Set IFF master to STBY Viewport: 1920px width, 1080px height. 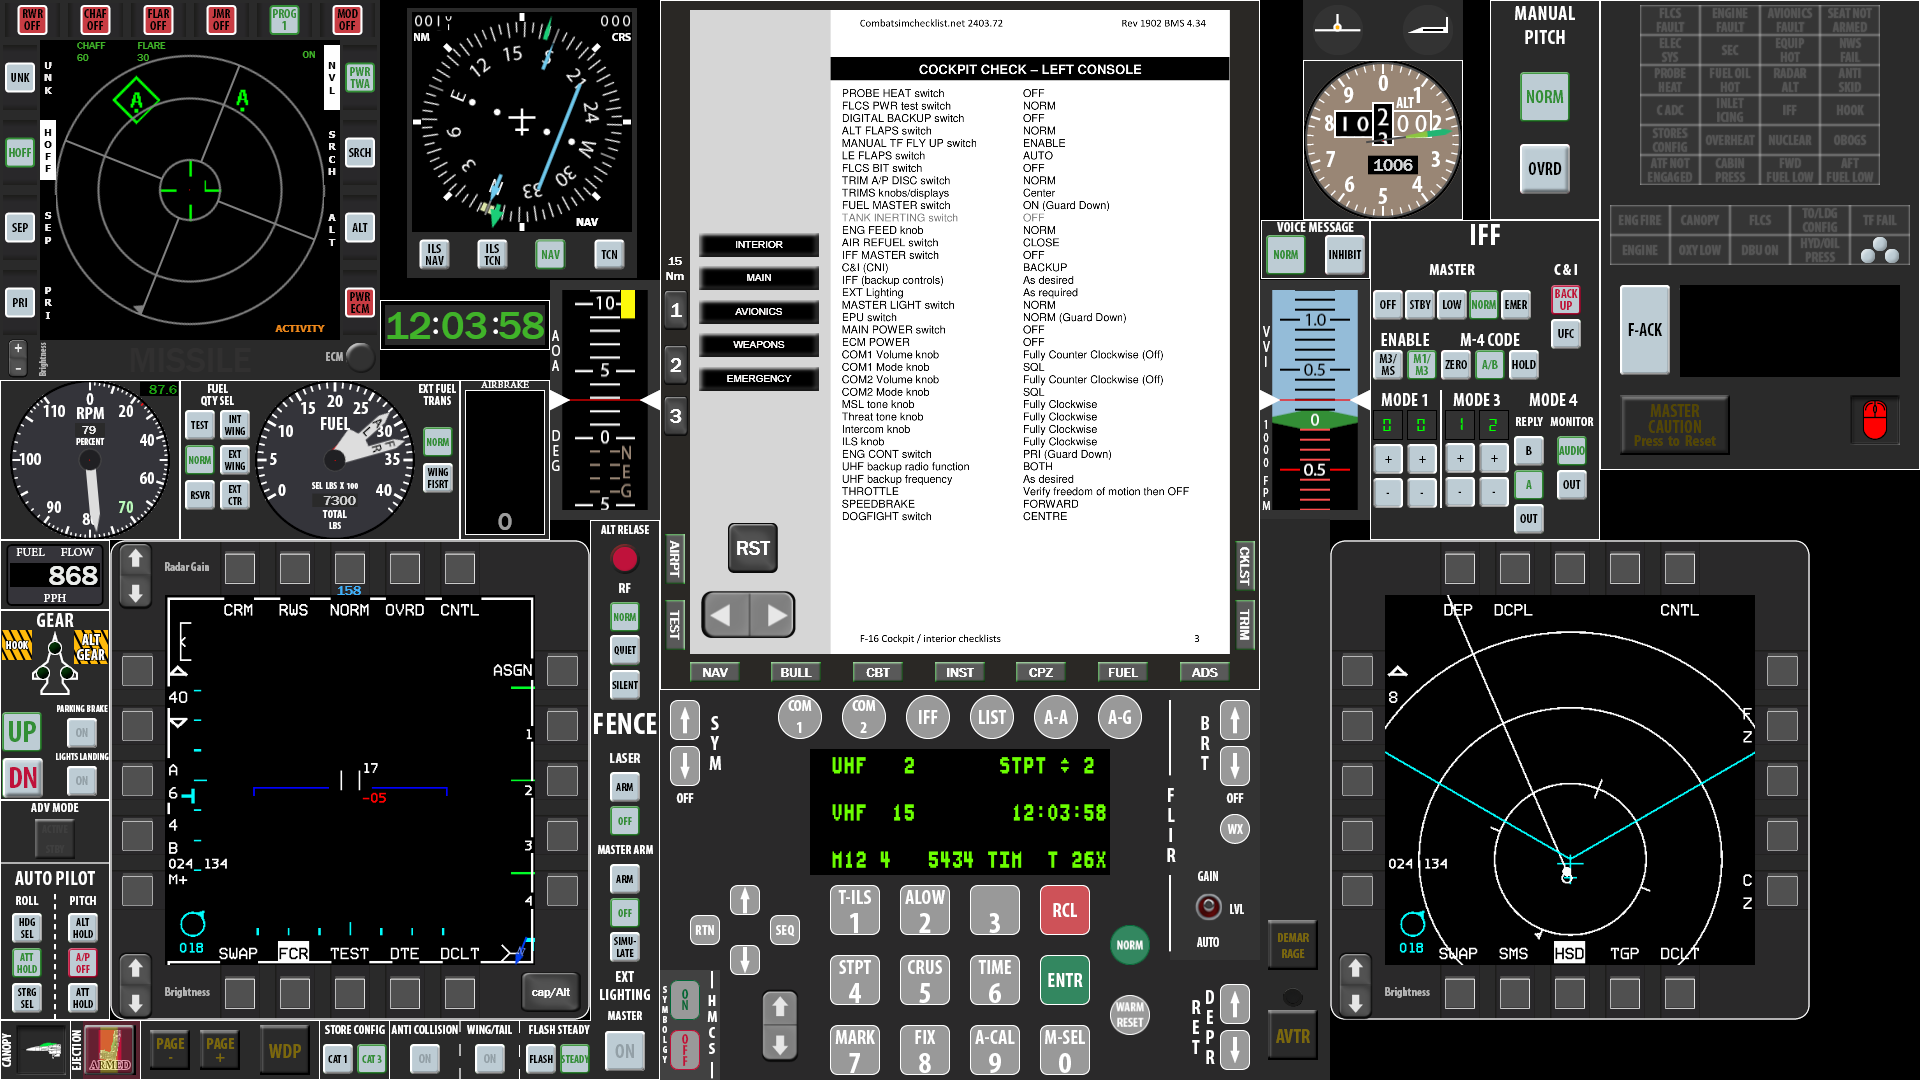pyautogui.click(x=1420, y=305)
